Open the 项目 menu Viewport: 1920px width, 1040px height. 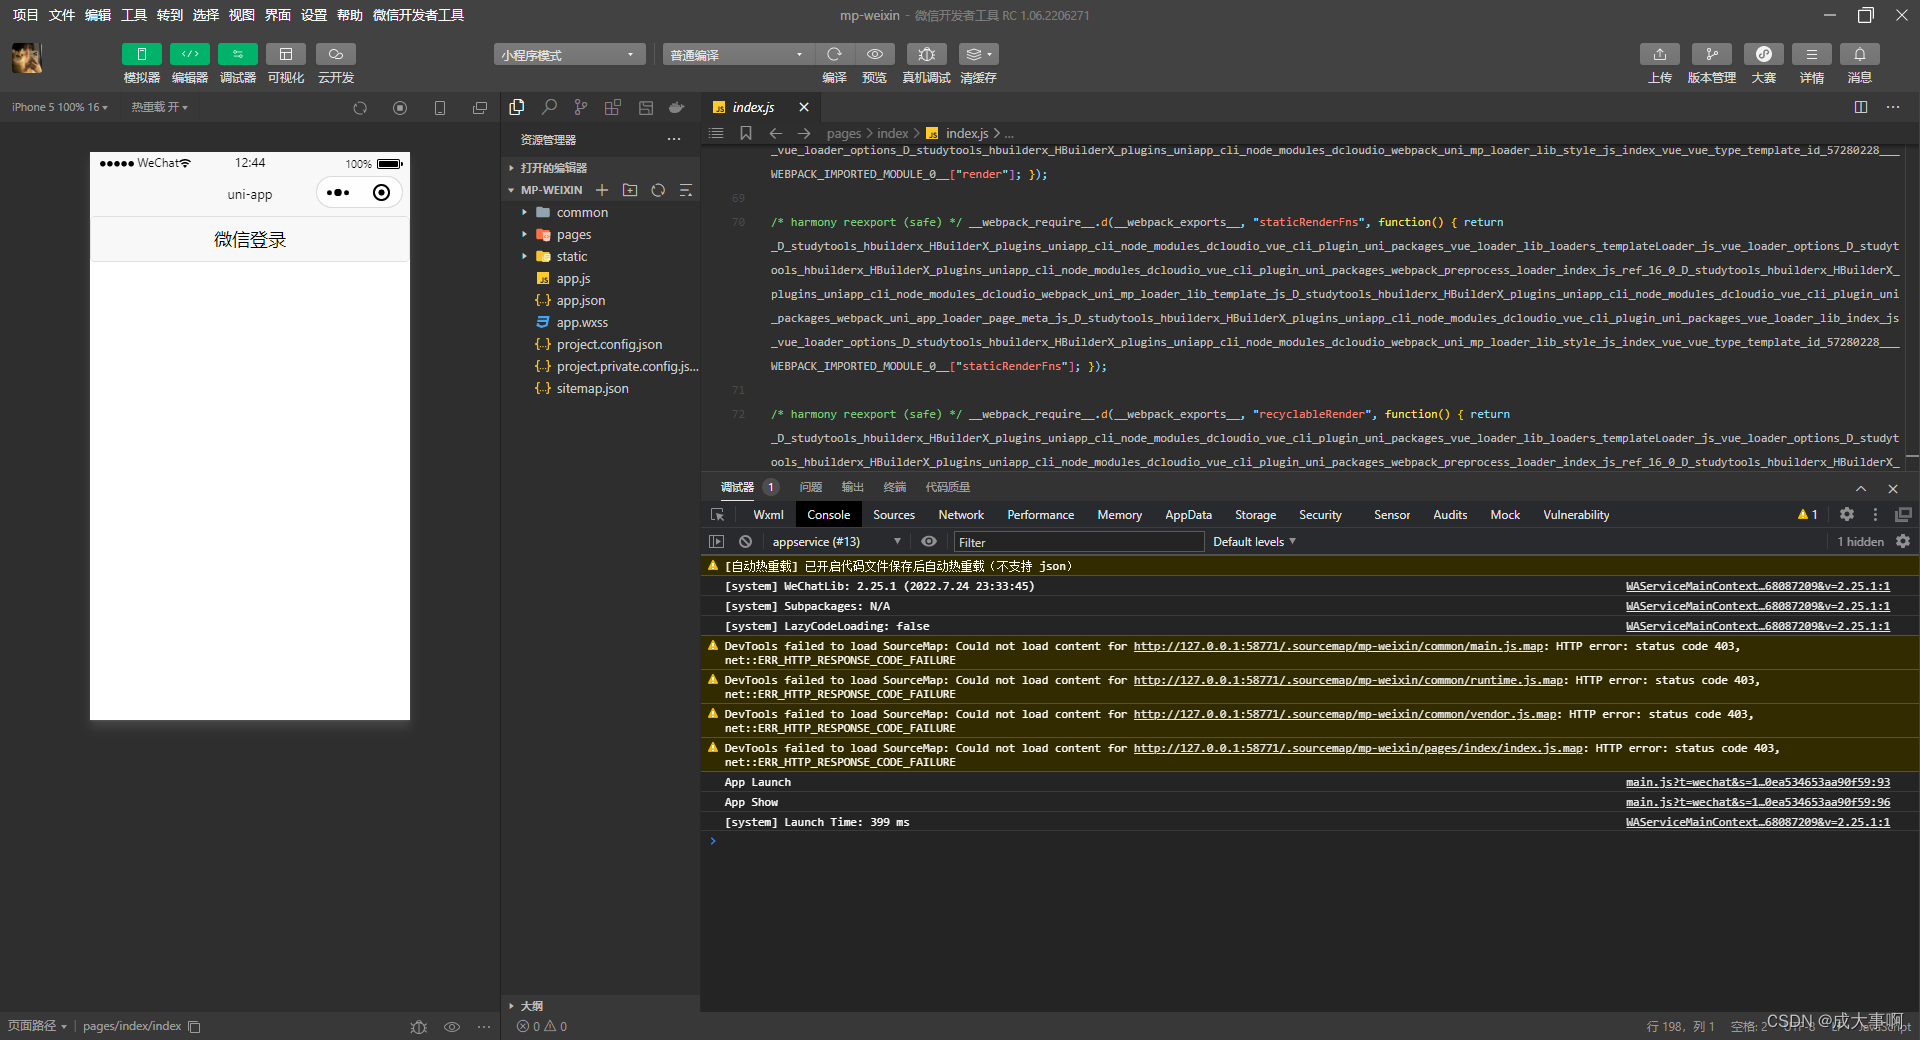(x=25, y=15)
